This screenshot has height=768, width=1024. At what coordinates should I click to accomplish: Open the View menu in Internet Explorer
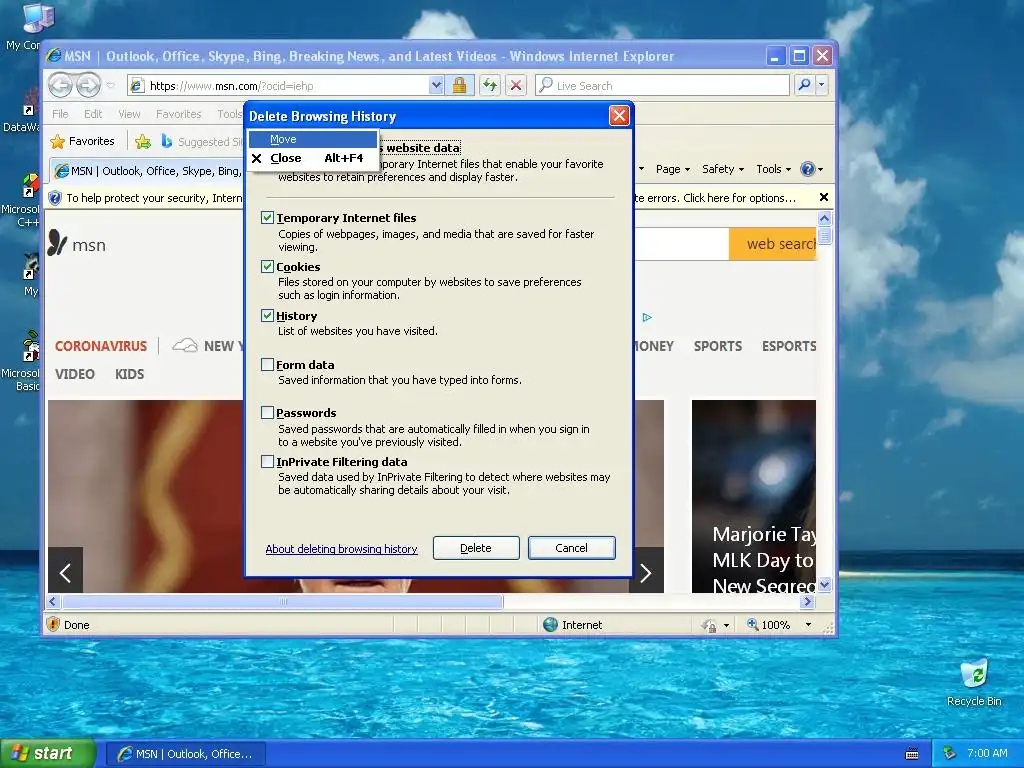(129, 114)
